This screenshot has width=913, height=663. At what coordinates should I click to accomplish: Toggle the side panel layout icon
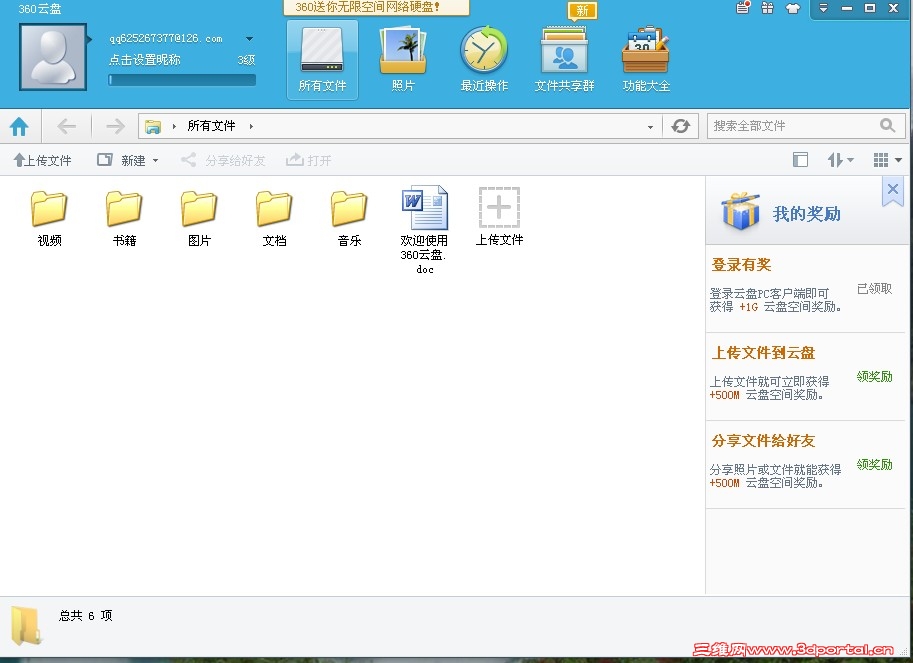801,160
